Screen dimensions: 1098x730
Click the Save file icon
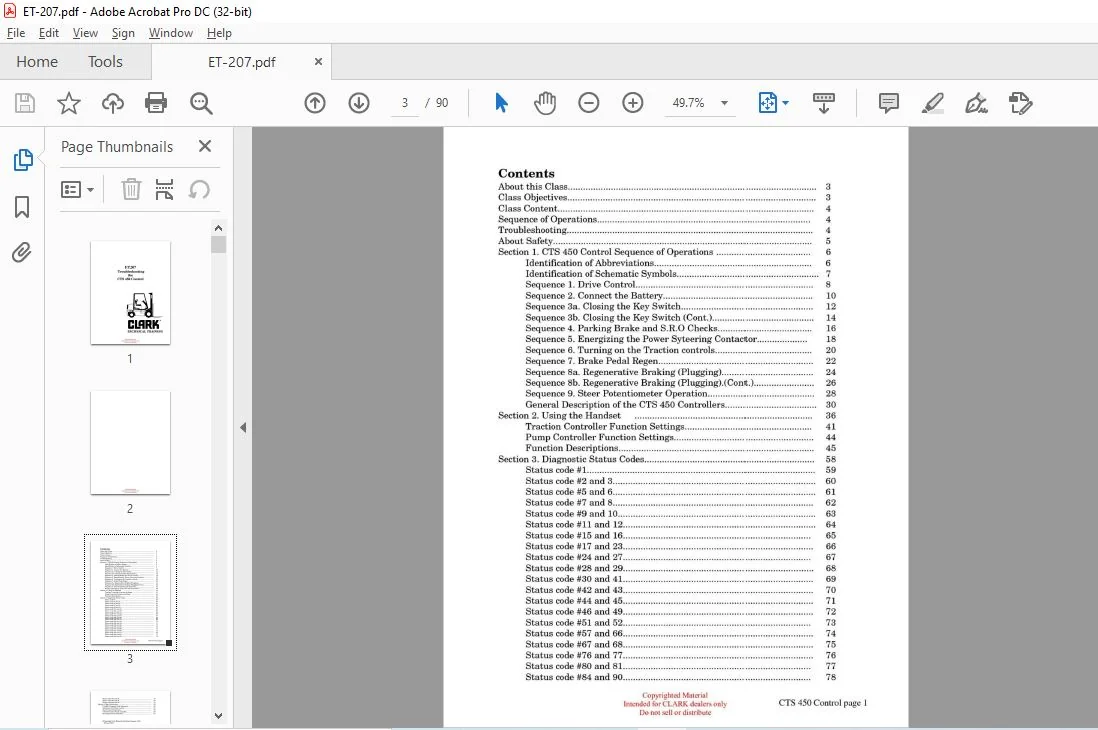click(x=25, y=103)
